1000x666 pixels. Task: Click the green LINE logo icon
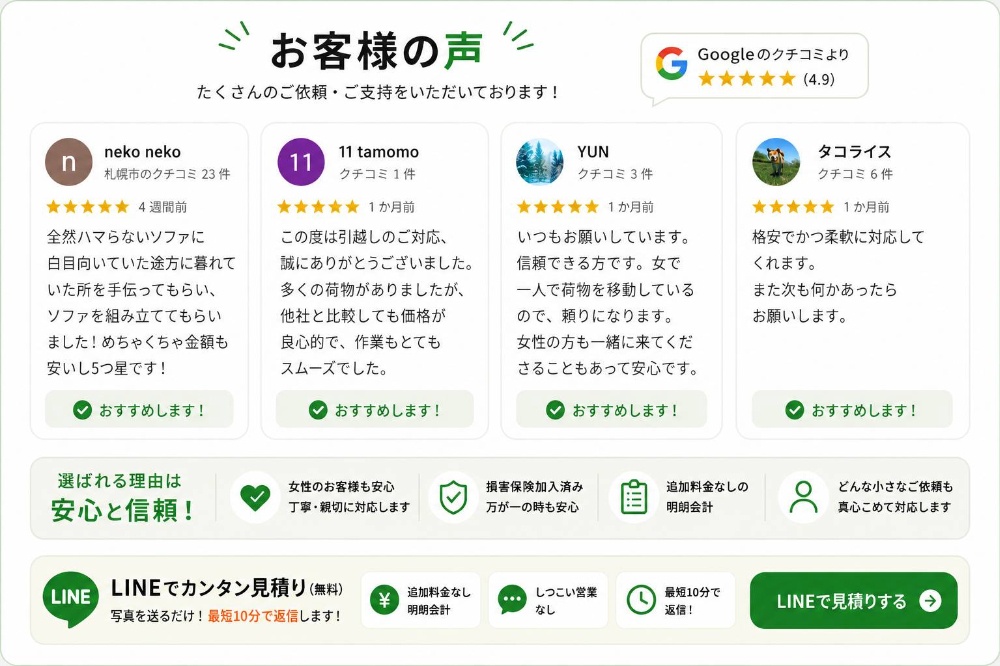tap(71, 598)
